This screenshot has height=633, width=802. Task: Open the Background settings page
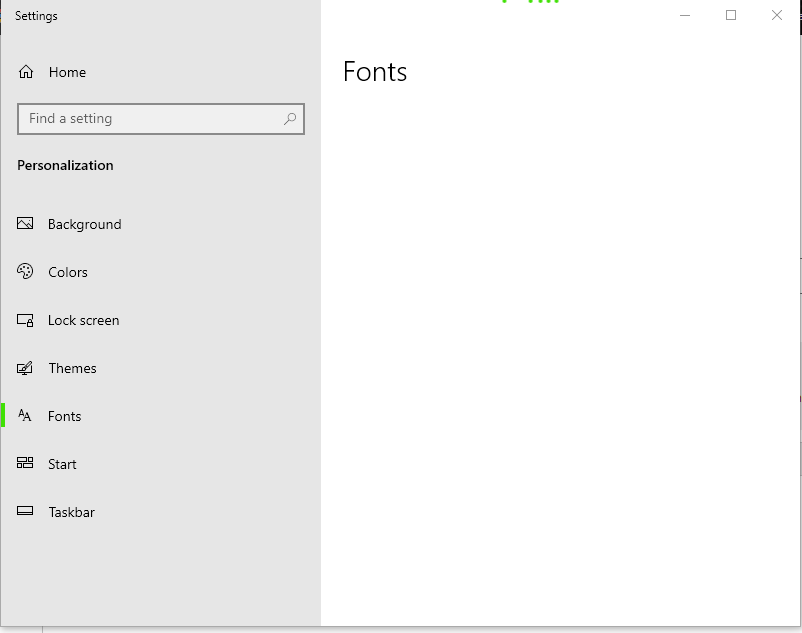85,224
